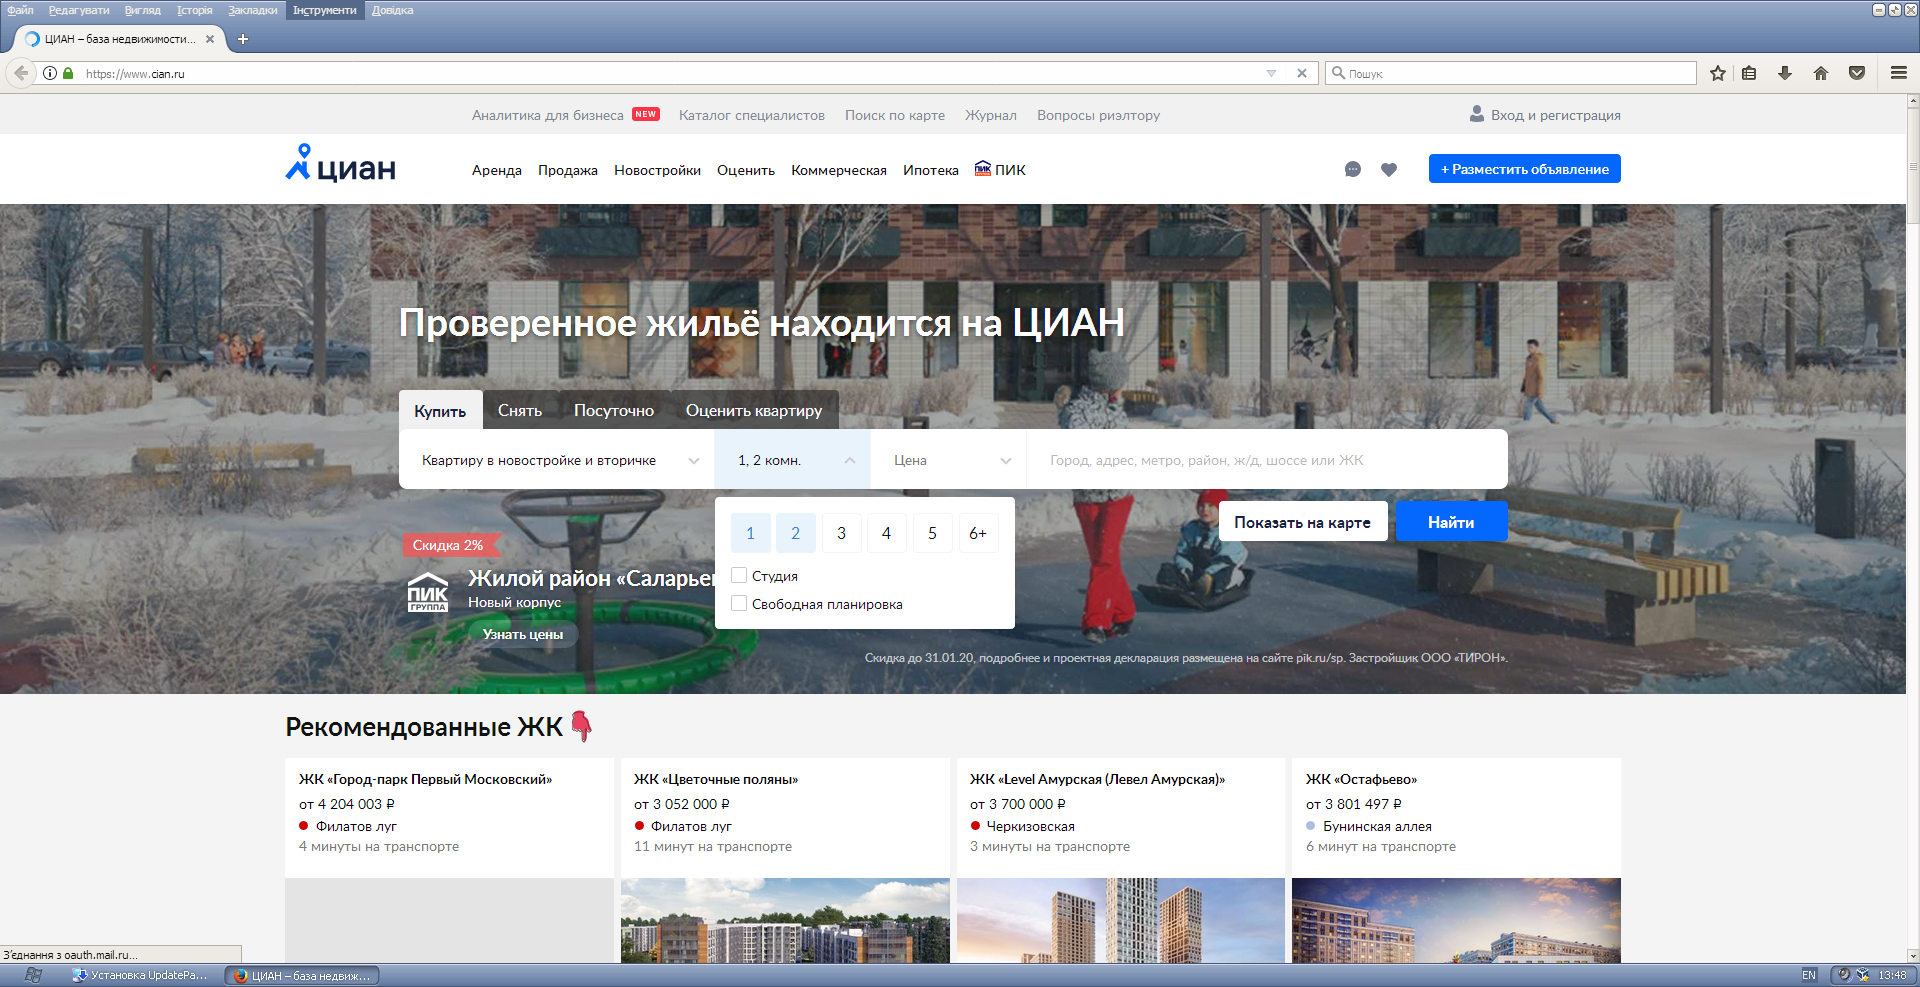Image resolution: width=1920 pixels, height=987 pixels.
Task: Select the 5 rooms option
Action: pos(932,533)
